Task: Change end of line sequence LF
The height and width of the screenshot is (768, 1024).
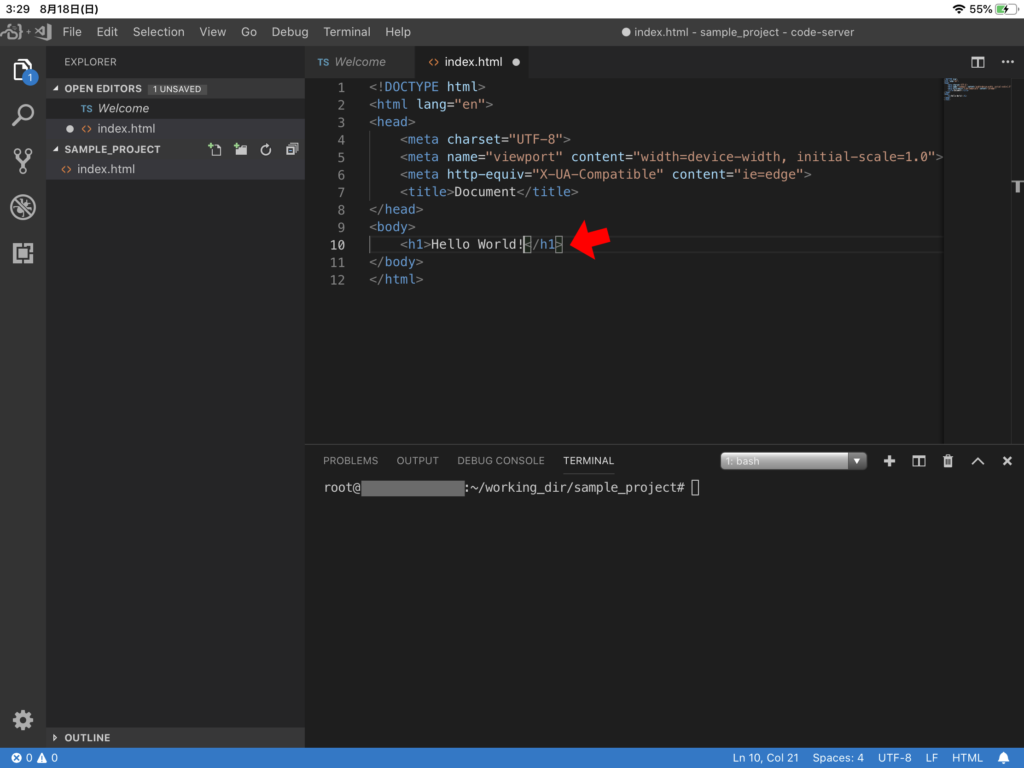Action: 932,758
